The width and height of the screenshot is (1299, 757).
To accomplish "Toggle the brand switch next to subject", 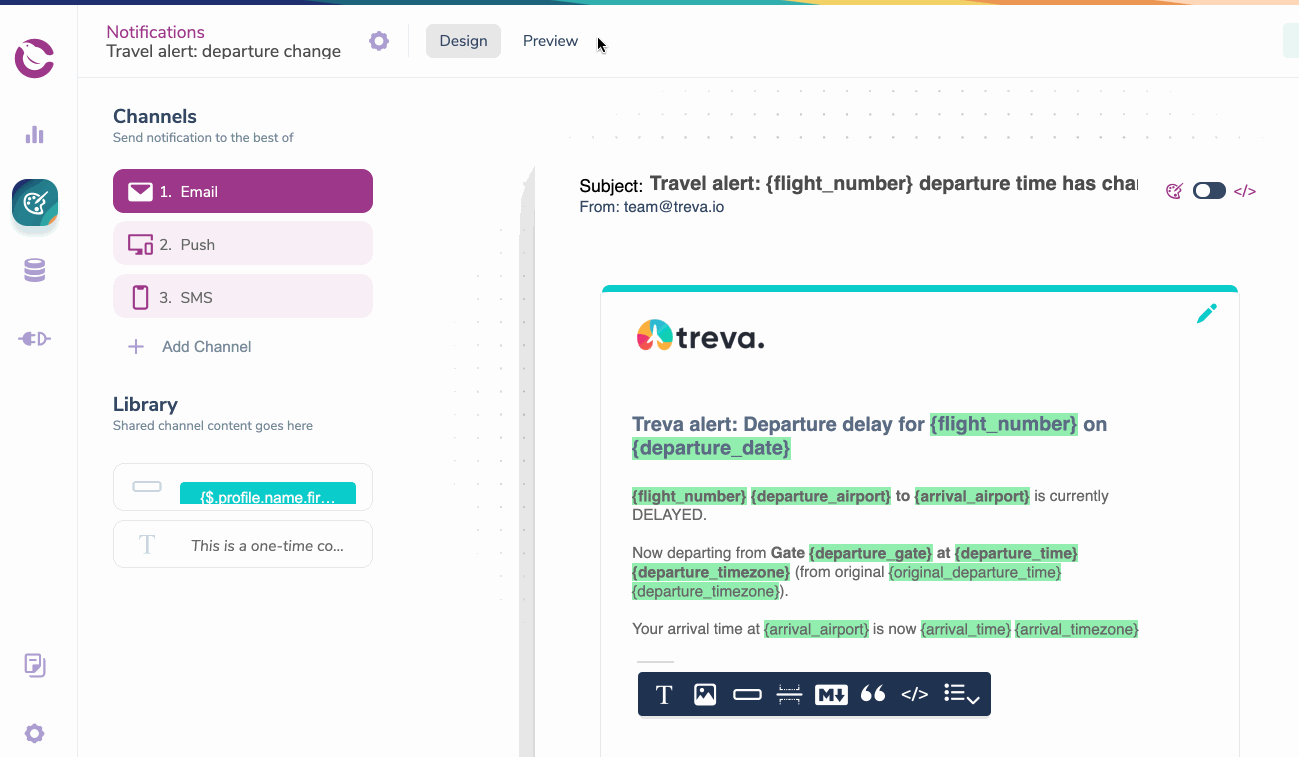I will pyautogui.click(x=1209, y=191).
